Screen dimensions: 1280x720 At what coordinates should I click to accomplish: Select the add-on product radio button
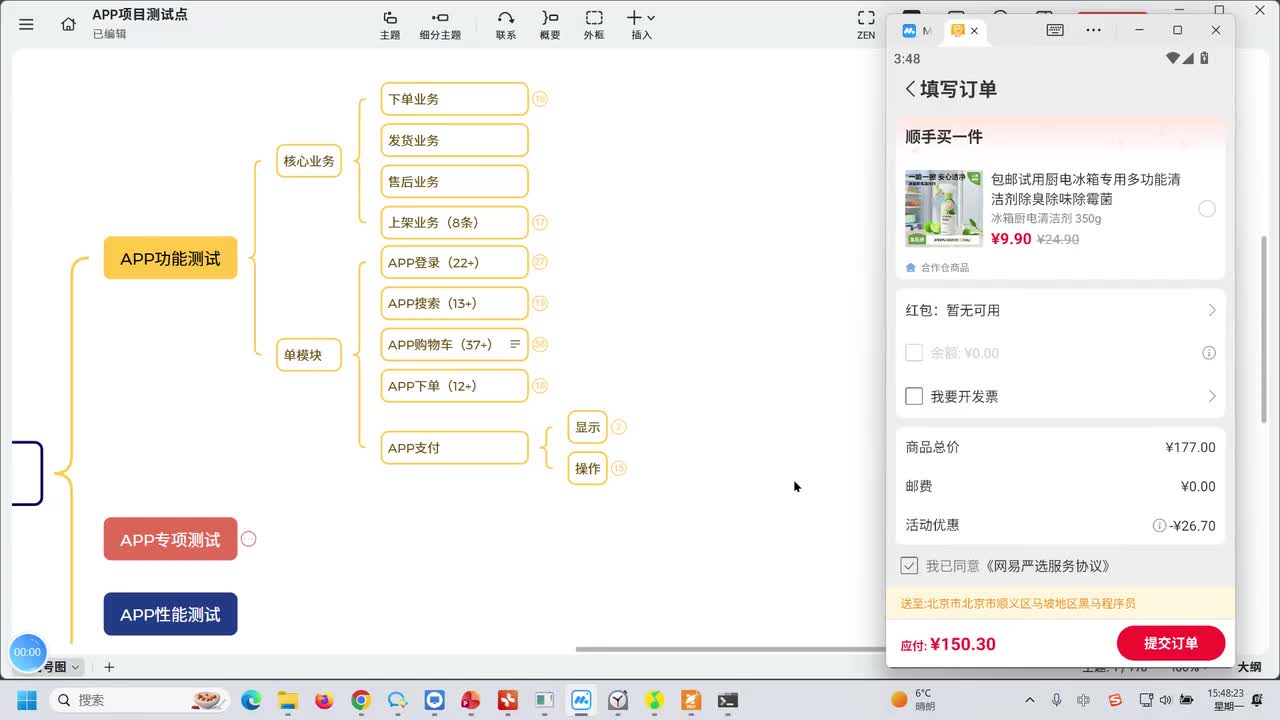click(x=1207, y=209)
